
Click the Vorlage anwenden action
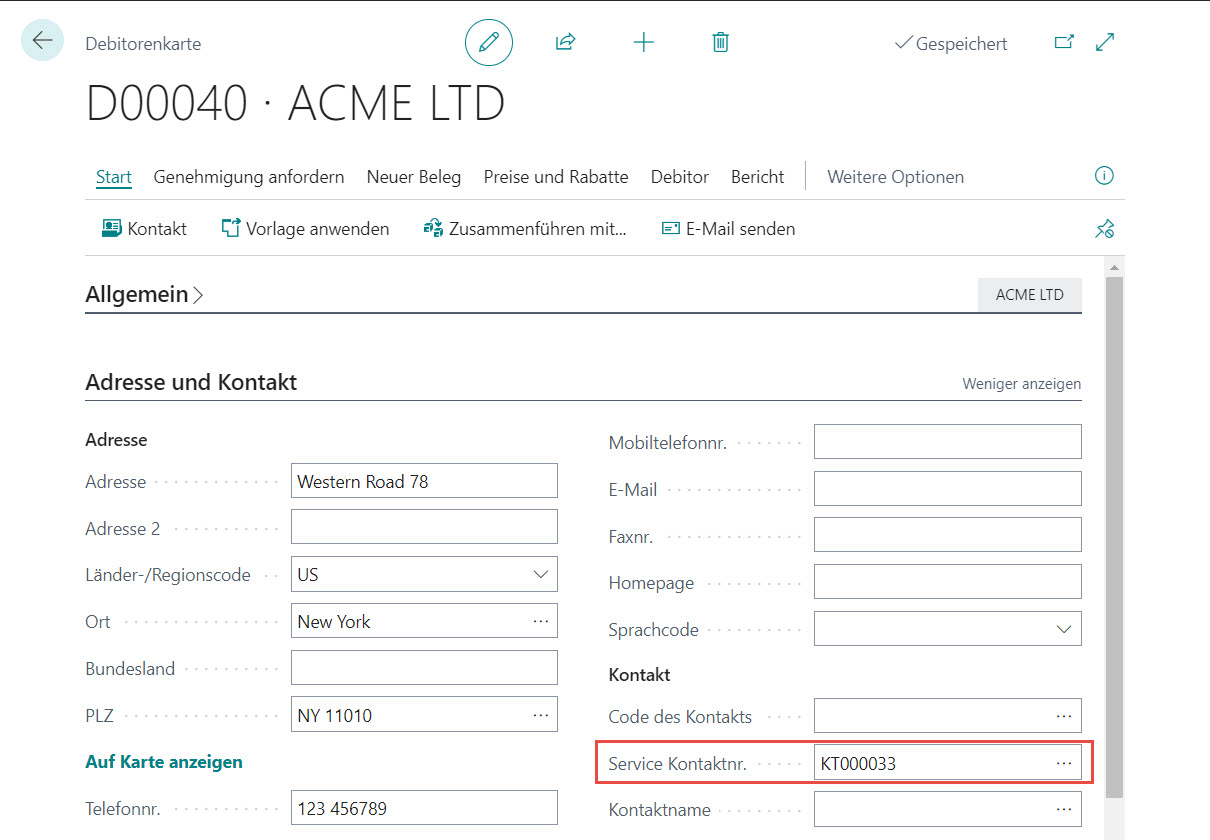pyautogui.click(x=305, y=229)
